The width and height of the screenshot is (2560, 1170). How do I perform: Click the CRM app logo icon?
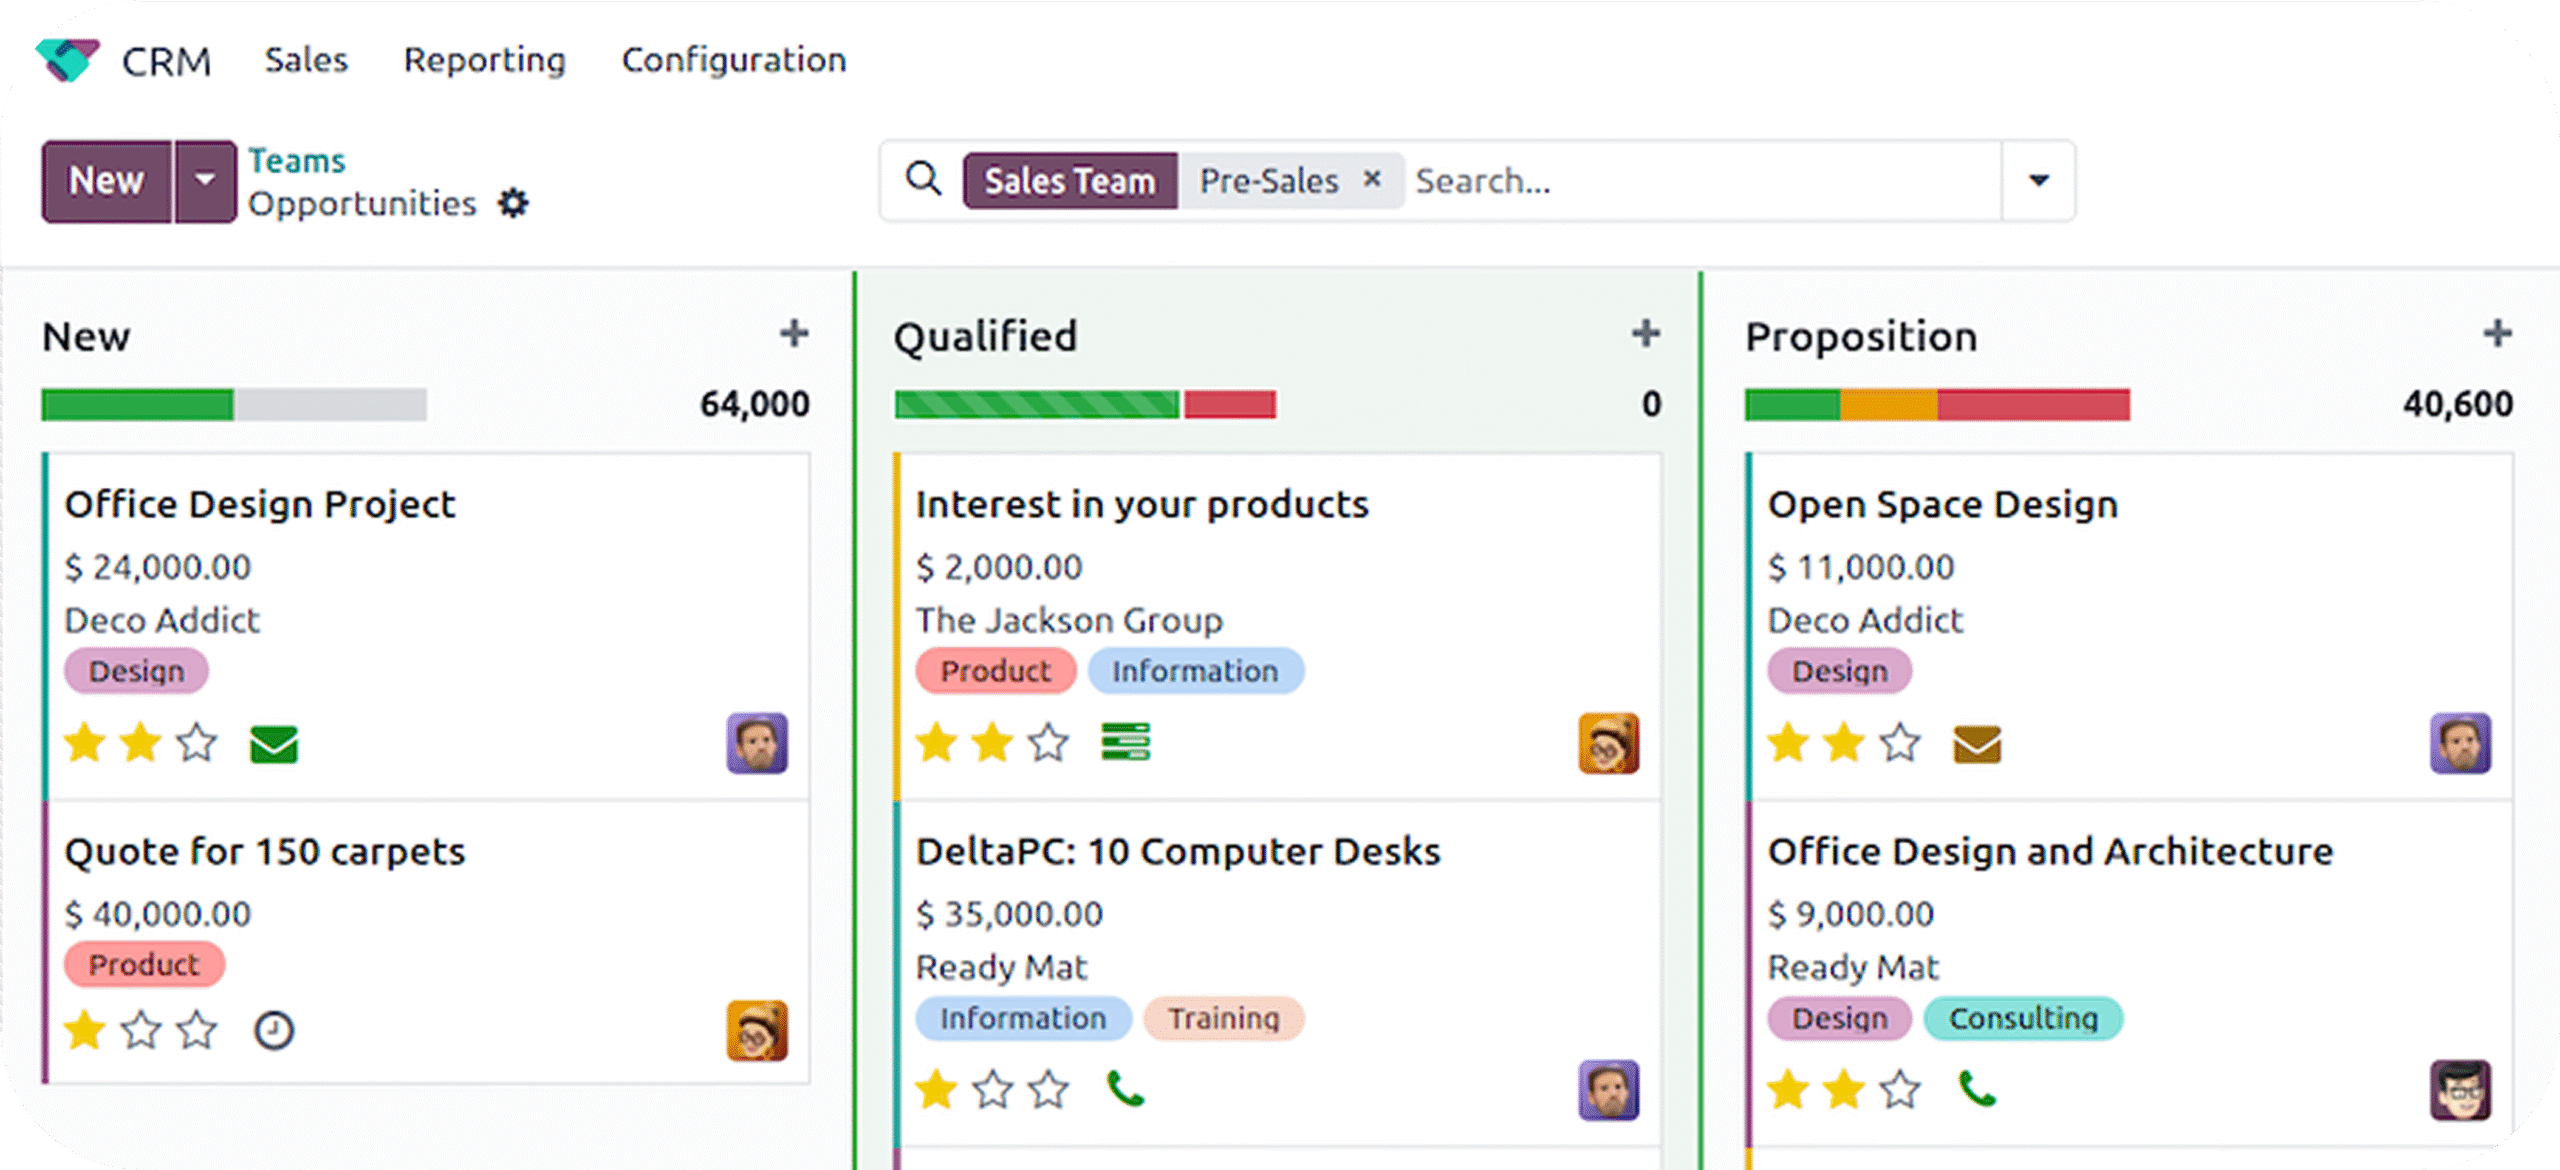[67, 60]
